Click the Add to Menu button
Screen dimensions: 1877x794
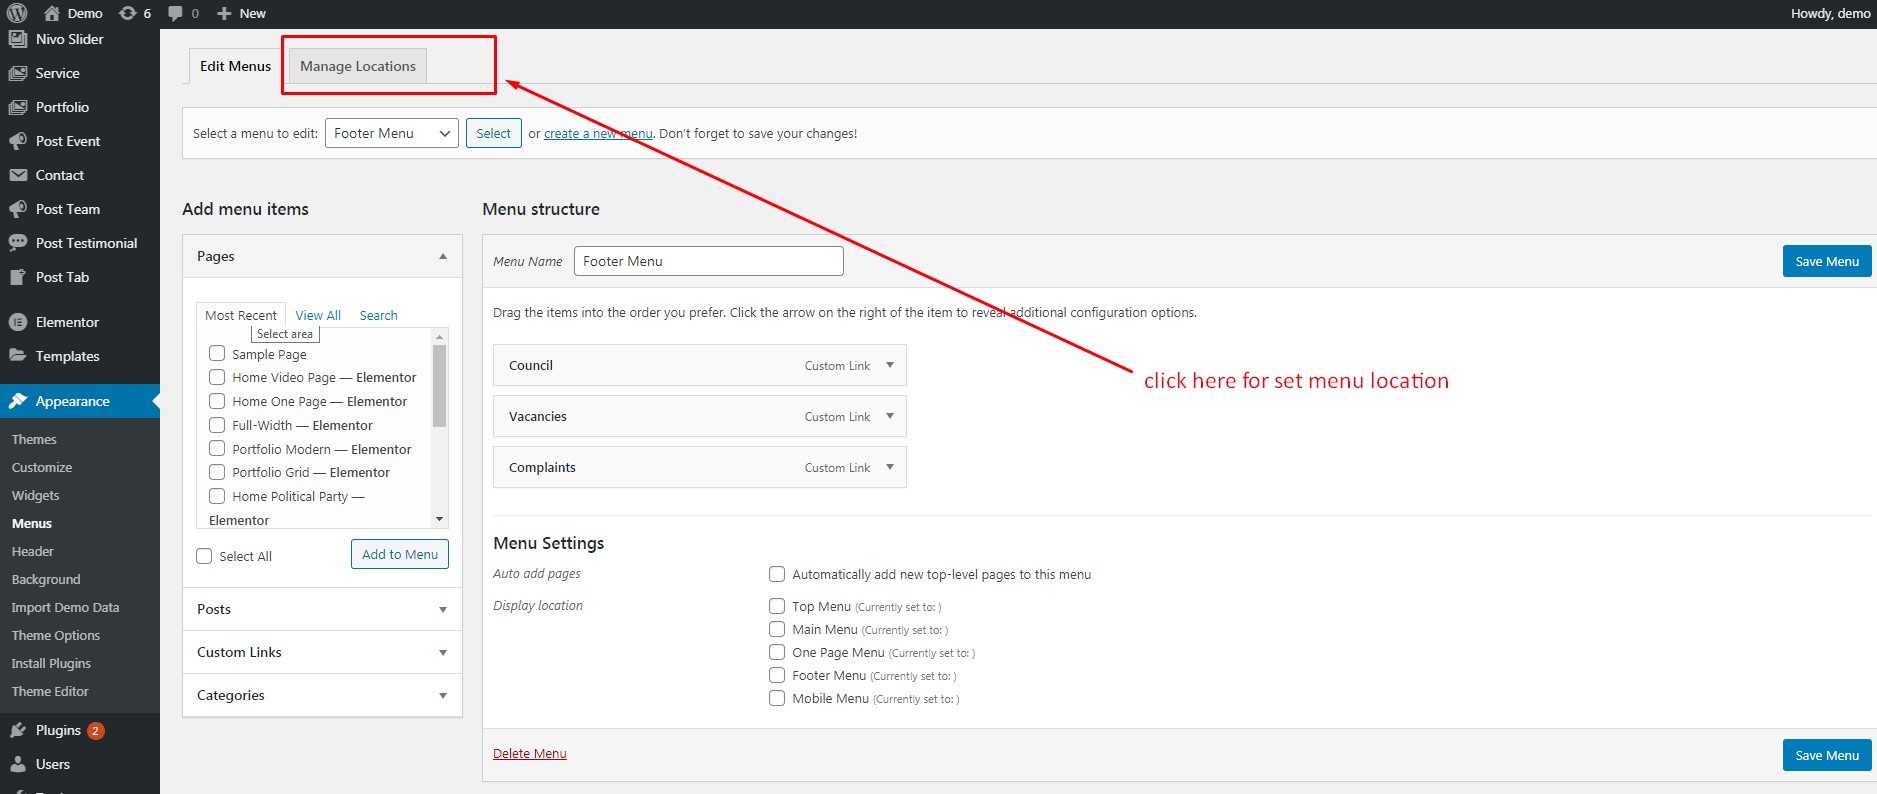pyautogui.click(x=400, y=554)
